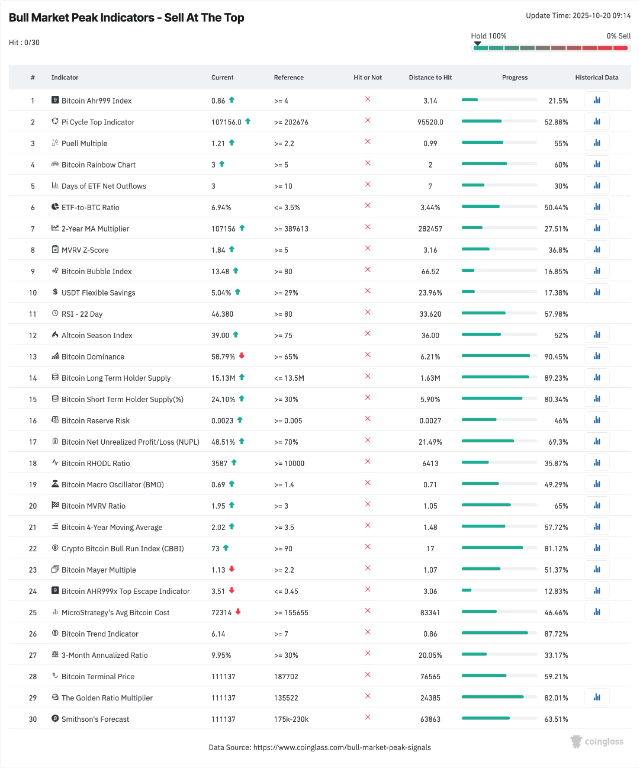Click the Distance to Hit column header
The height and width of the screenshot is (768, 639).
430,77
